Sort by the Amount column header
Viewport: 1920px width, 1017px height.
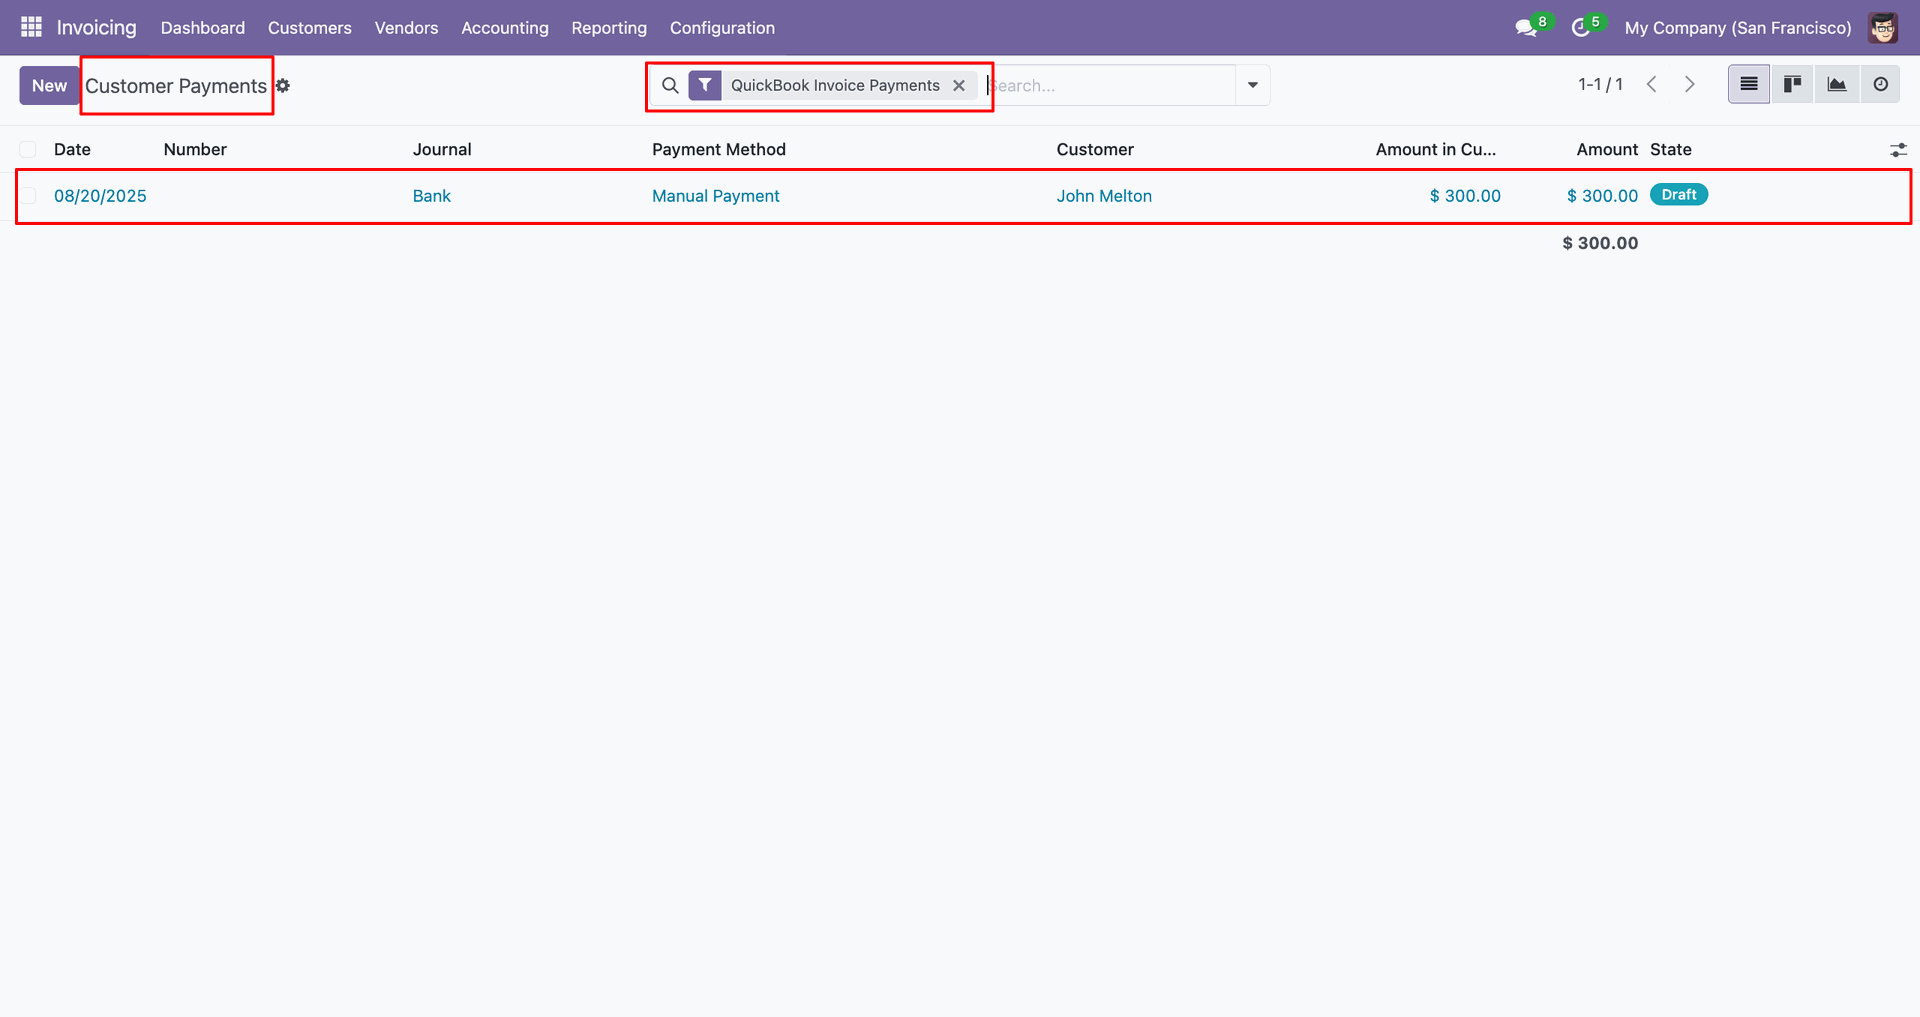tap(1607, 150)
